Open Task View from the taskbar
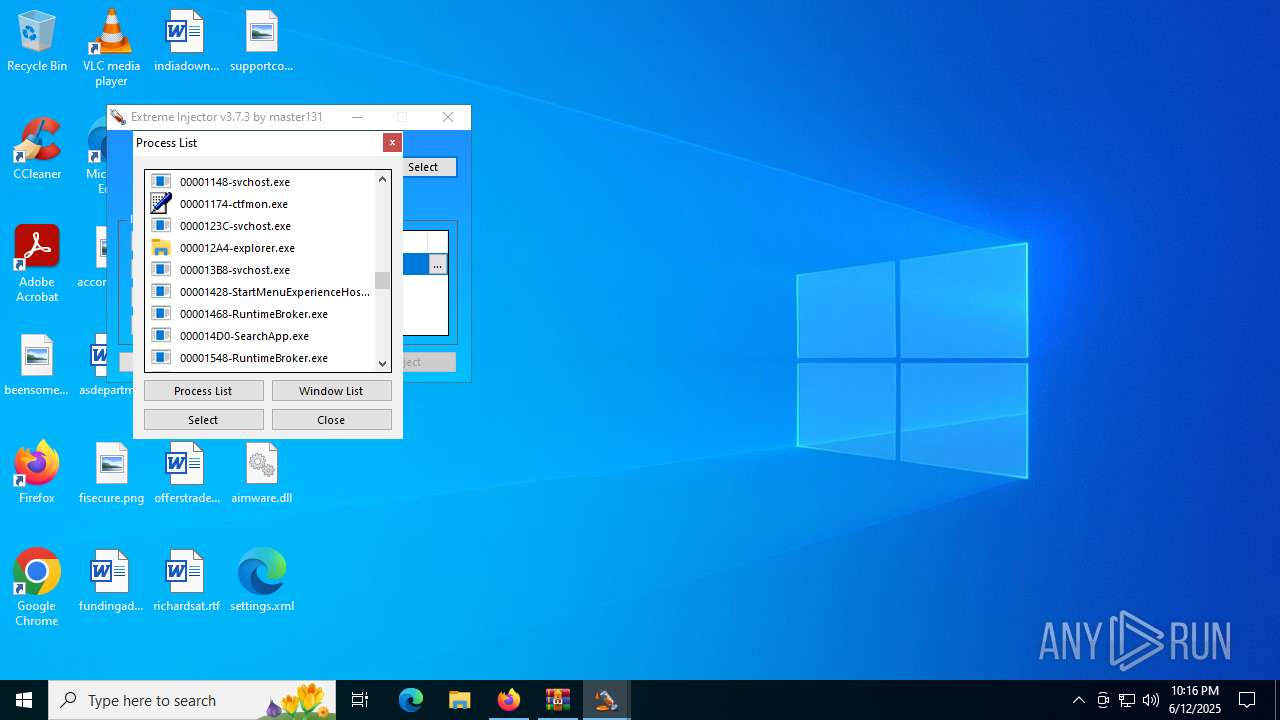 click(360, 700)
